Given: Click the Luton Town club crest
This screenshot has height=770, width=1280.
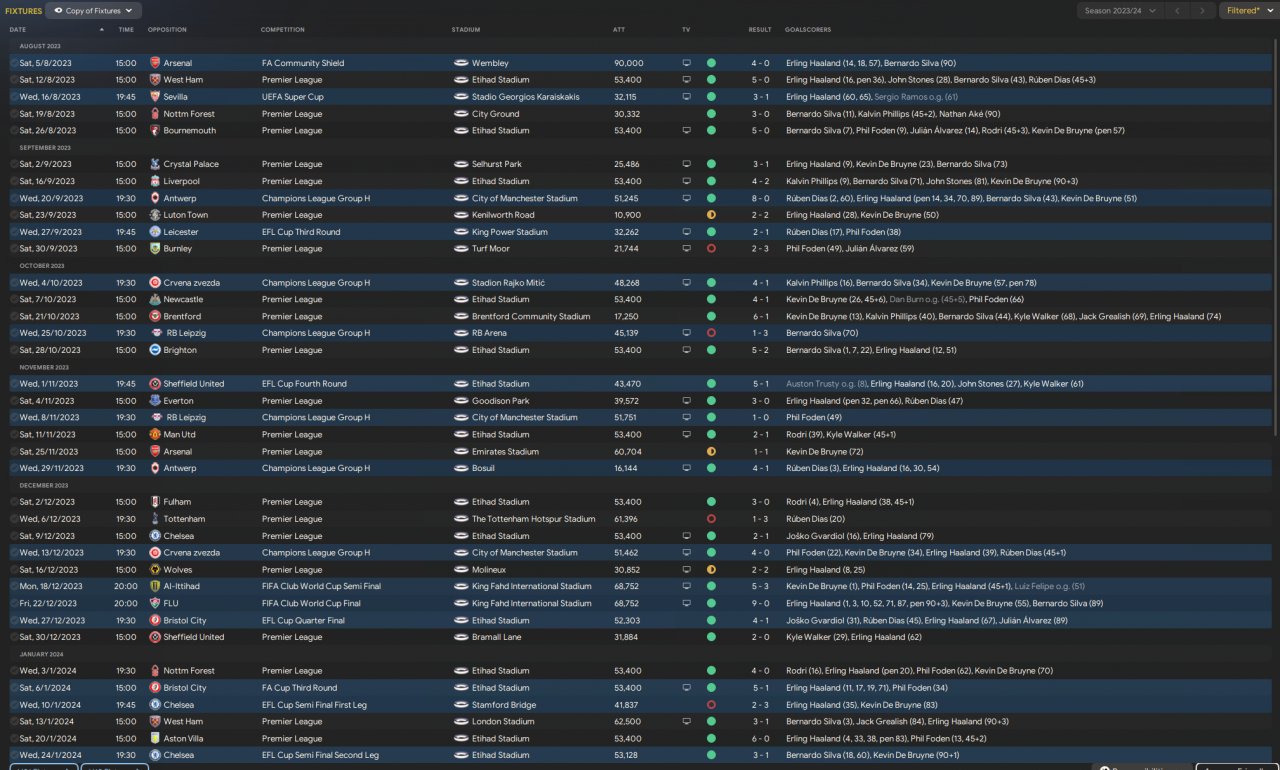Looking at the screenshot, I should click(155, 215).
